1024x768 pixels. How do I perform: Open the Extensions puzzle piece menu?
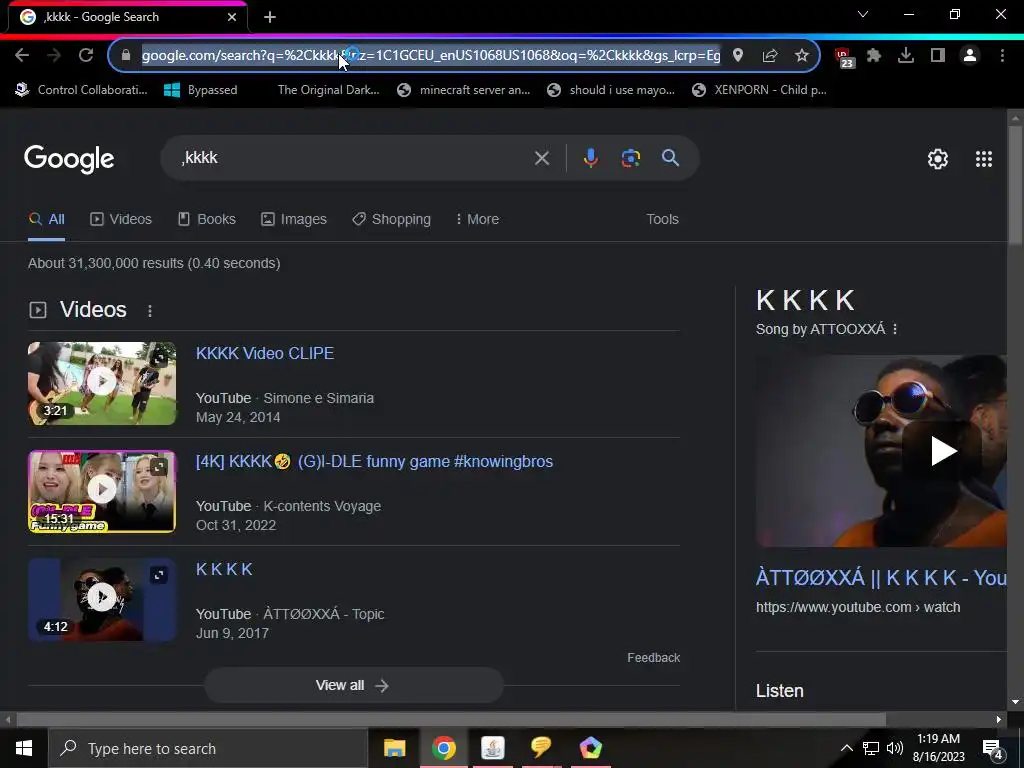pos(874,56)
